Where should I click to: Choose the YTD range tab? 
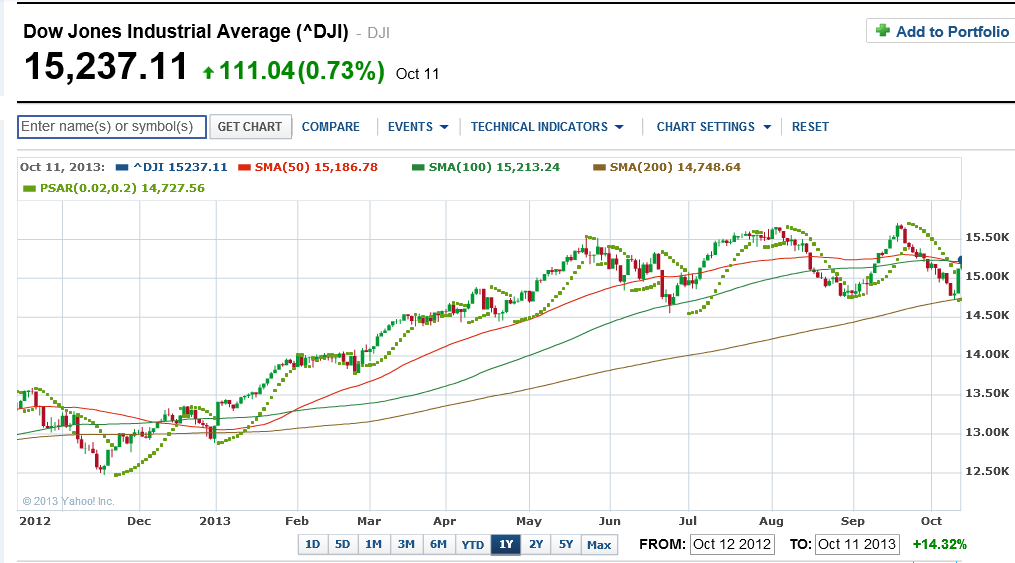pos(473,544)
